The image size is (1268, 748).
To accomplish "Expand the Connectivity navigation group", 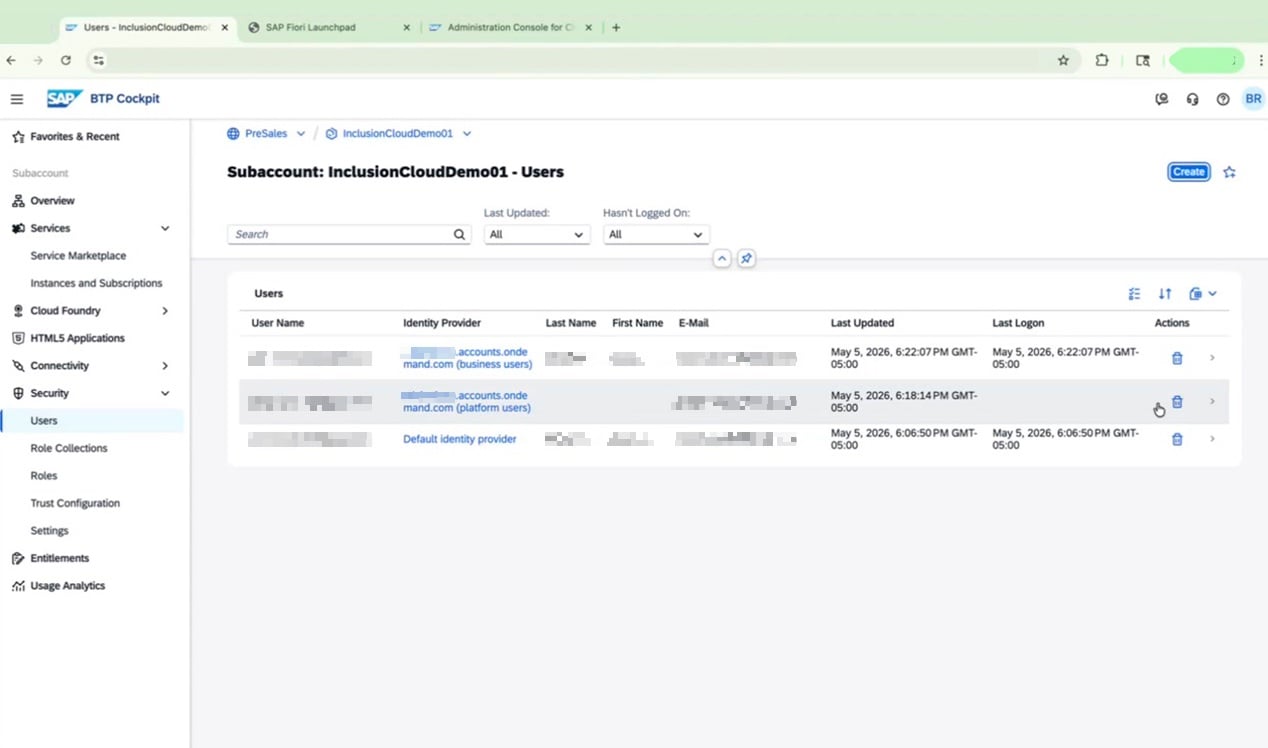I will 165,366.
